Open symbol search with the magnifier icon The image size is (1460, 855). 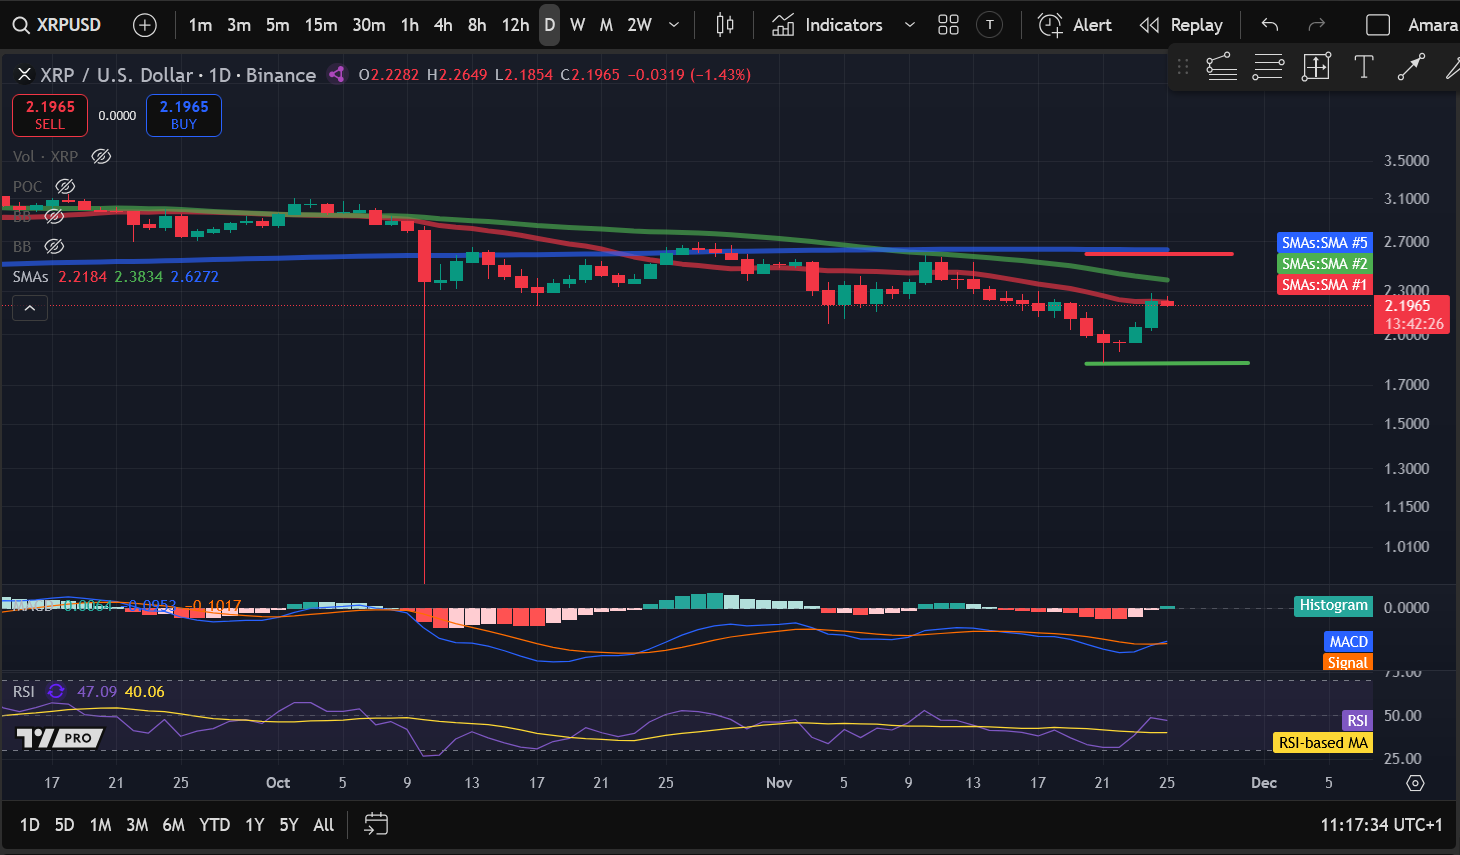coord(20,24)
